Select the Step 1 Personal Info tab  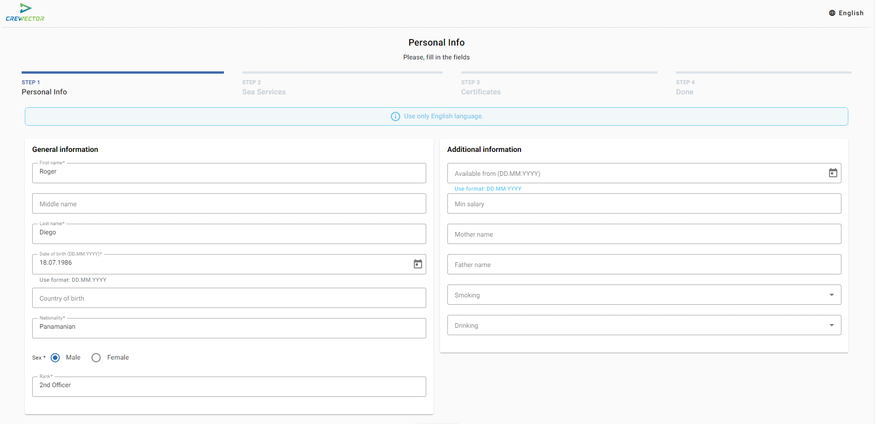(44, 88)
